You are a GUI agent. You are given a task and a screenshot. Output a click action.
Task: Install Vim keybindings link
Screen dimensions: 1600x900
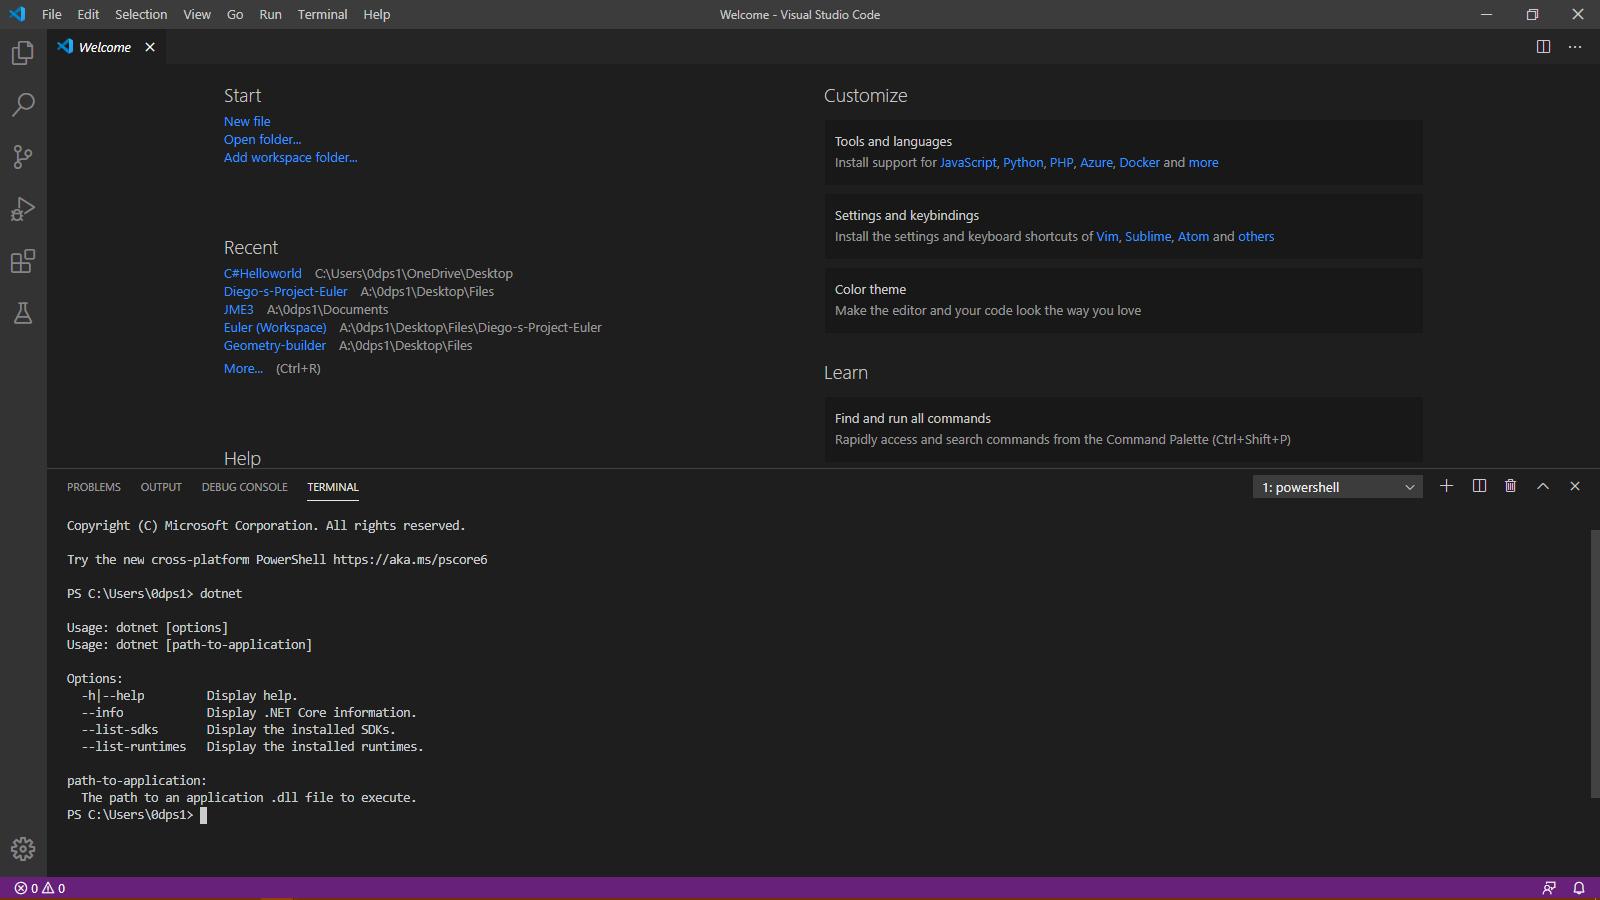click(x=1107, y=236)
